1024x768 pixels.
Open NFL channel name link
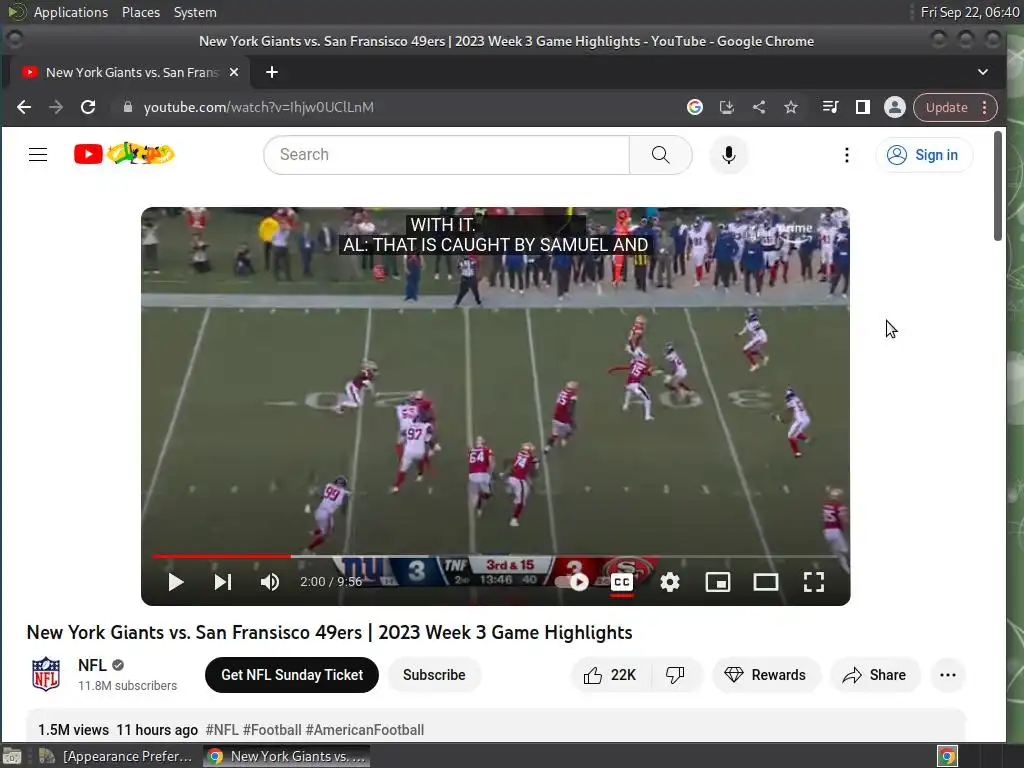pyautogui.click(x=92, y=665)
